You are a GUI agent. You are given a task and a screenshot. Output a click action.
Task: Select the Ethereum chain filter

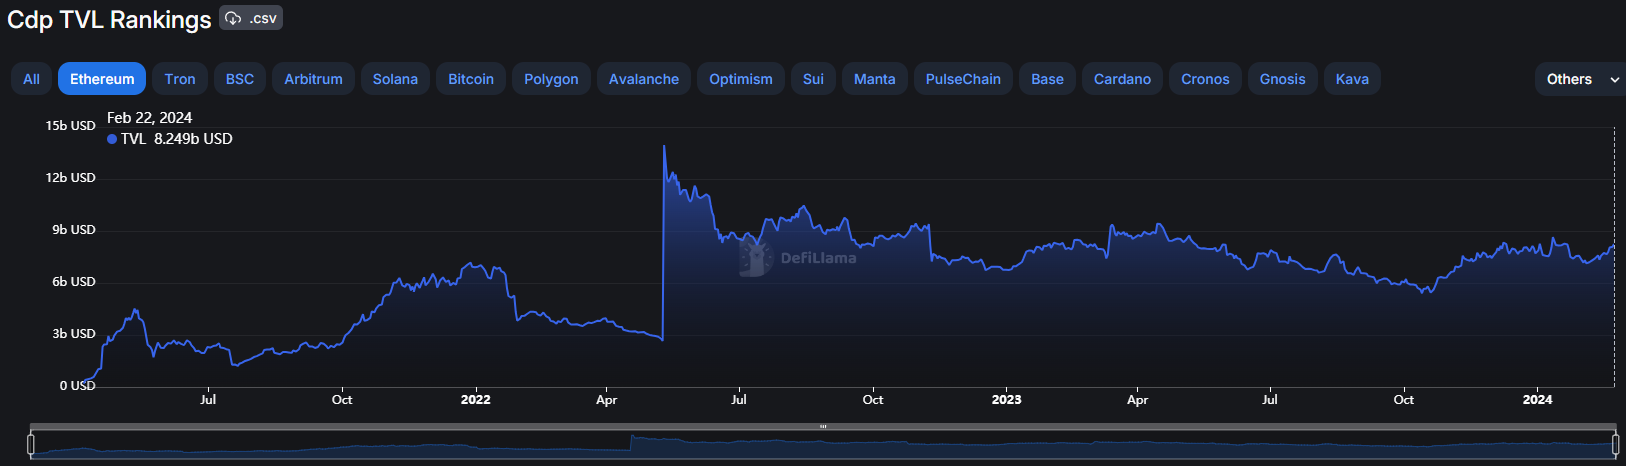pyautogui.click(x=102, y=79)
